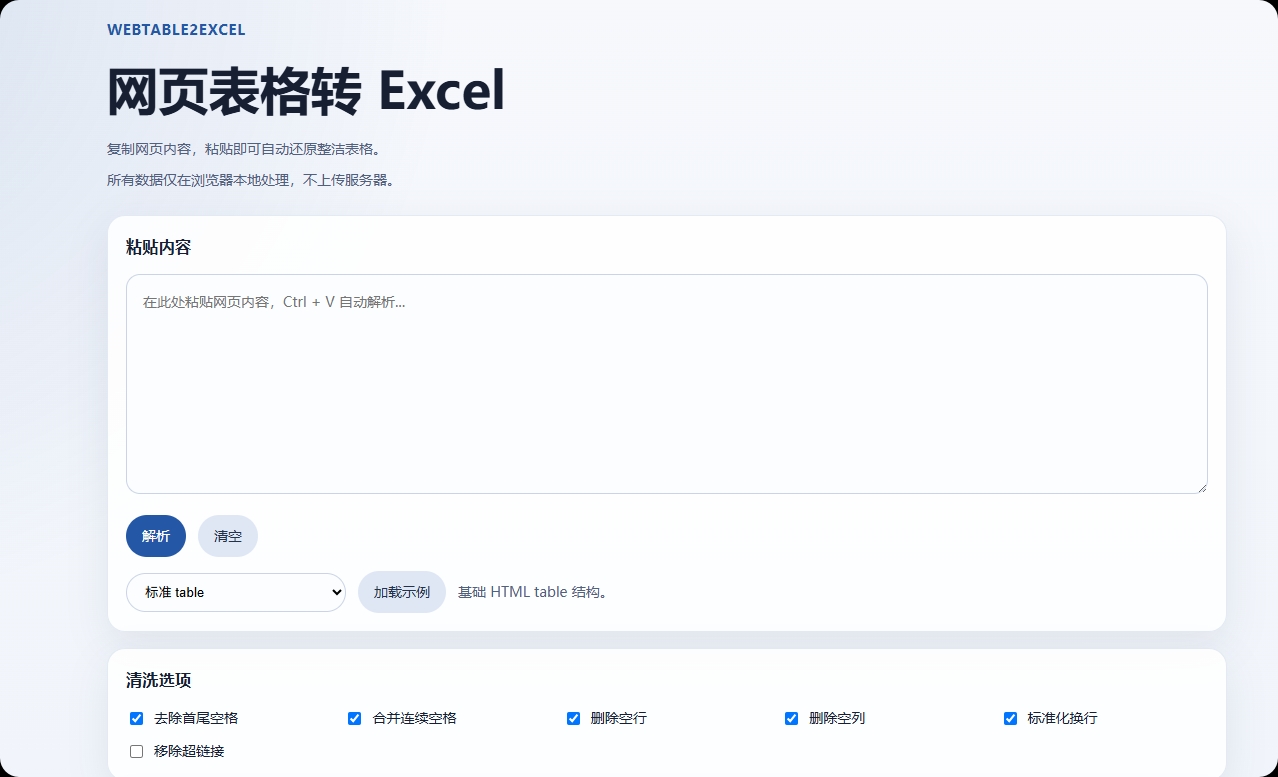
Task: Uncheck 去除首尾空格 checkbox
Action: (x=136, y=718)
